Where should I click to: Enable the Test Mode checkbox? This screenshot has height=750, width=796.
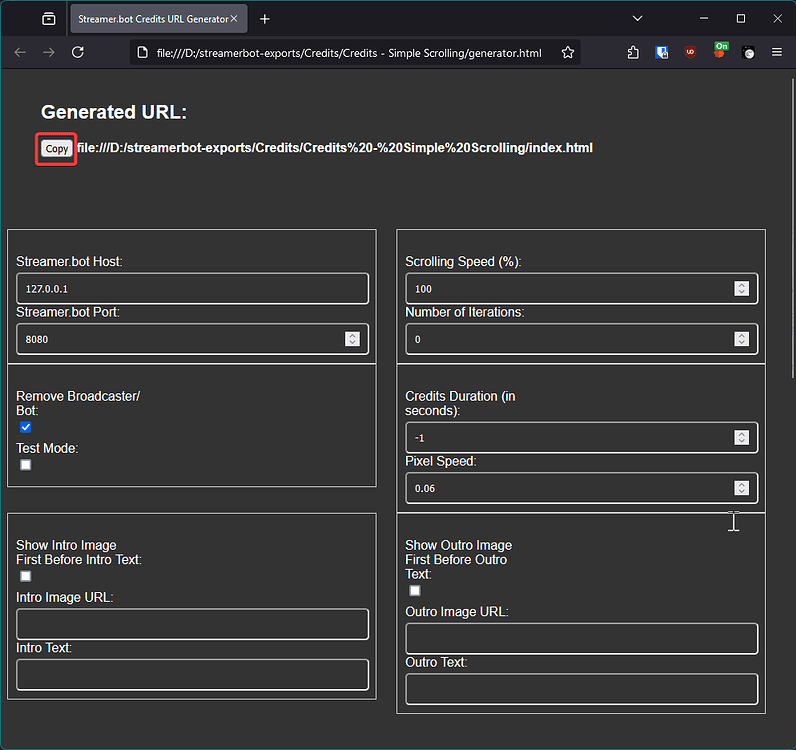[25, 465]
